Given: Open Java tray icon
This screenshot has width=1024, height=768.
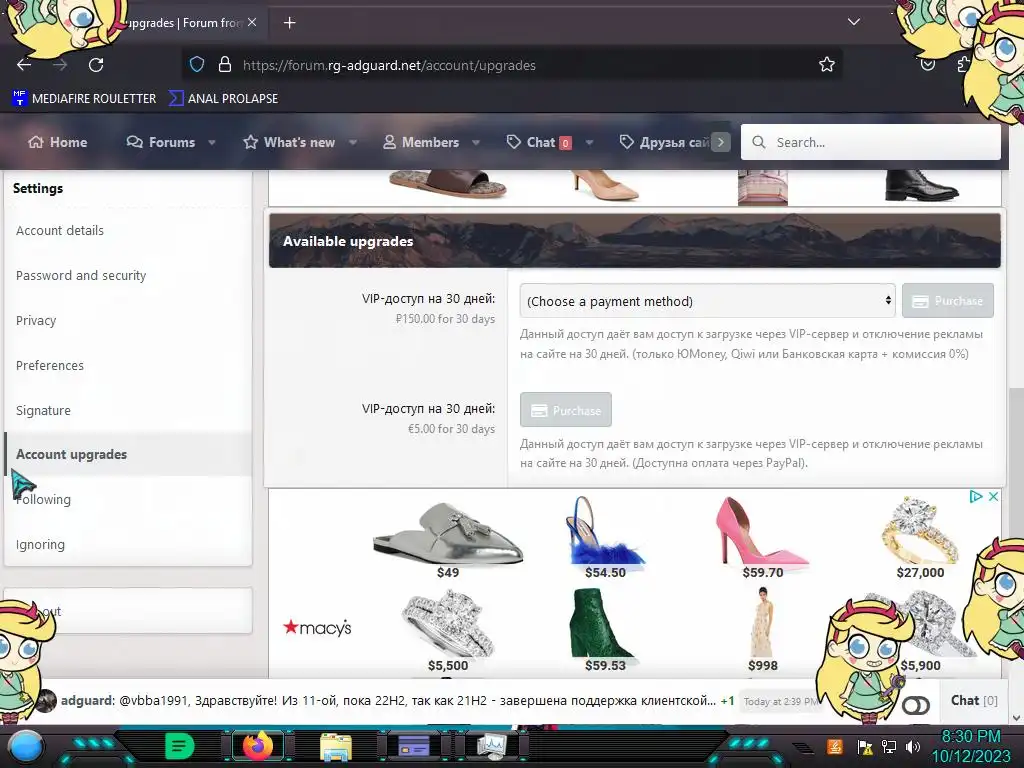Looking at the screenshot, I should coord(835,747).
